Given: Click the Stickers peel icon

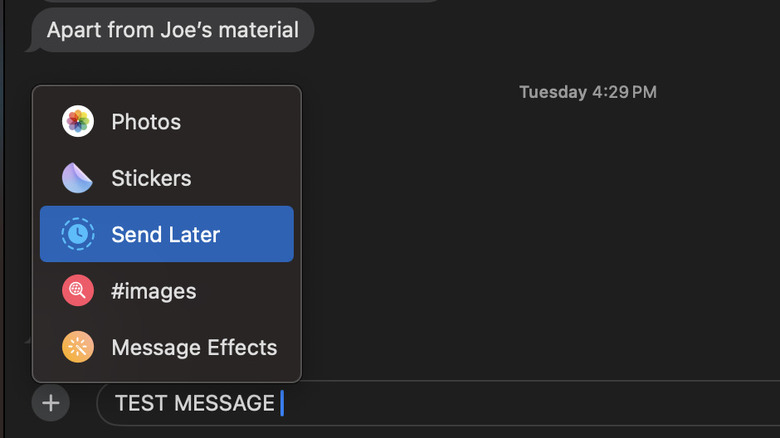Looking at the screenshot, I should 77,178.
